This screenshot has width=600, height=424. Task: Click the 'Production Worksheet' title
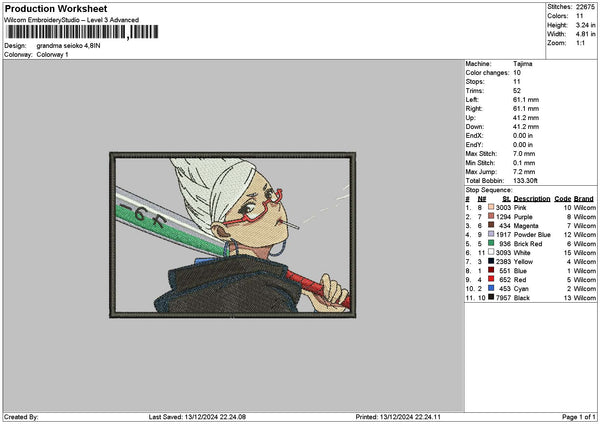56,8
